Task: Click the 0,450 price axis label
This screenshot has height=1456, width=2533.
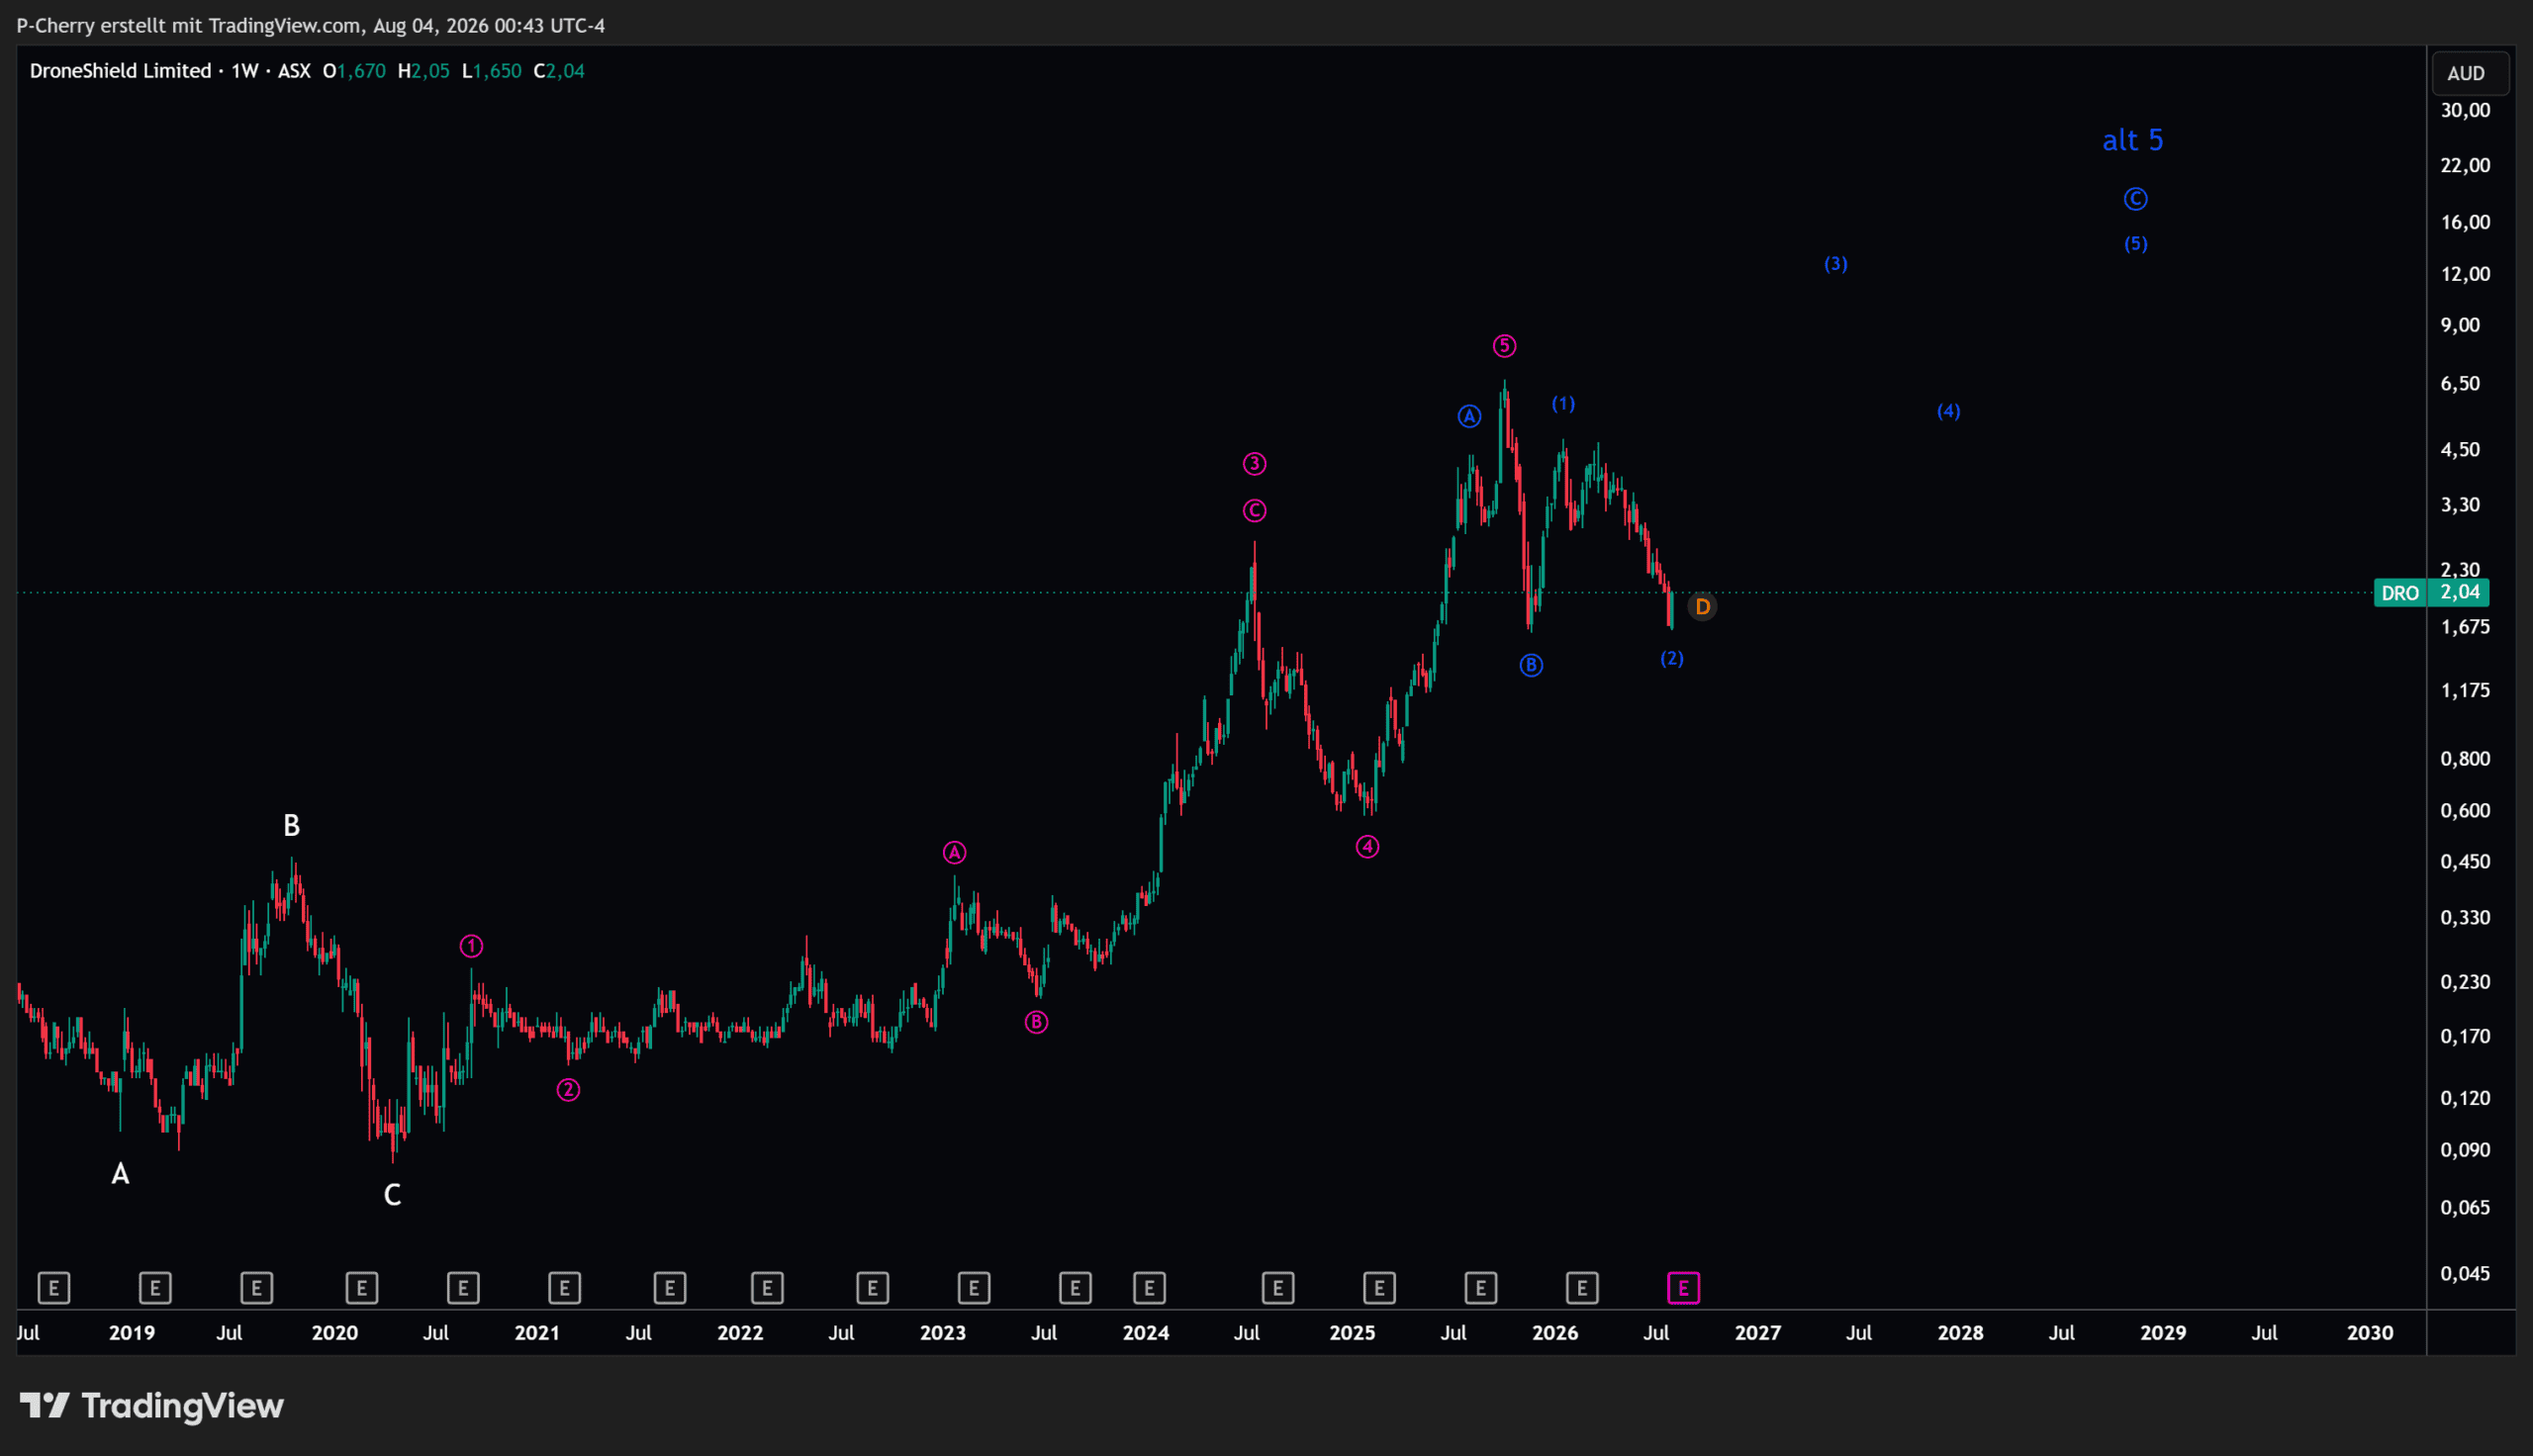Action: [x=2465, y=862]
